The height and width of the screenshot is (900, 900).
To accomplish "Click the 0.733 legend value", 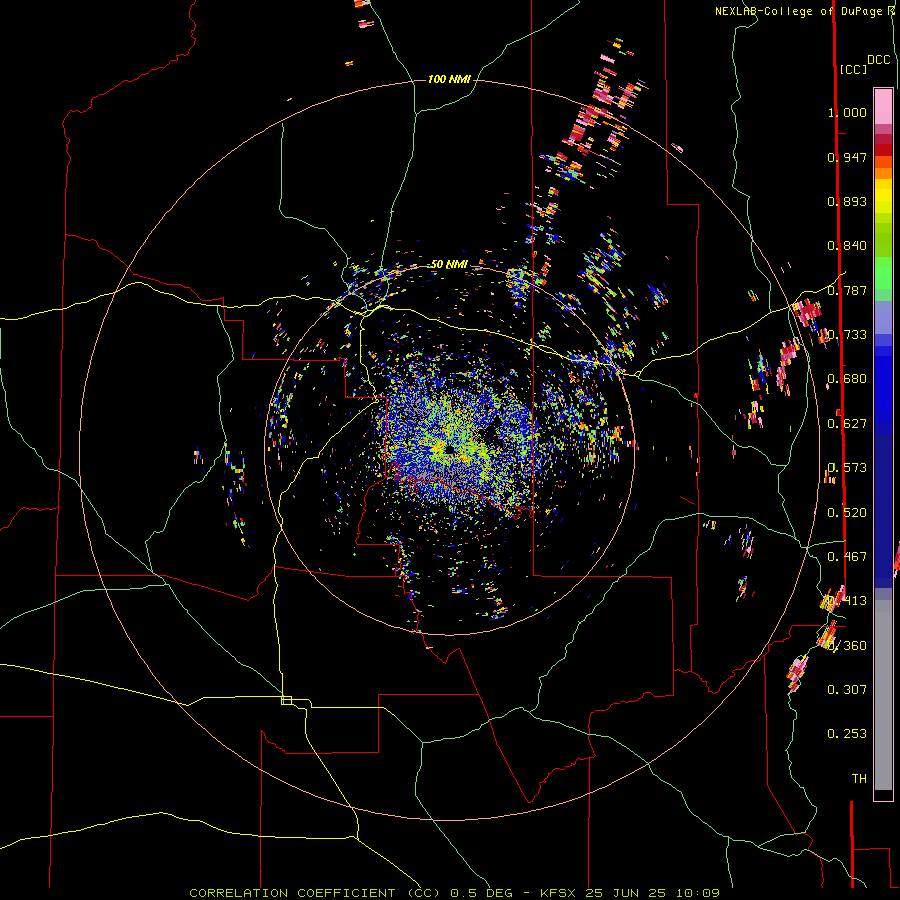I will click(x=847, y=335).
